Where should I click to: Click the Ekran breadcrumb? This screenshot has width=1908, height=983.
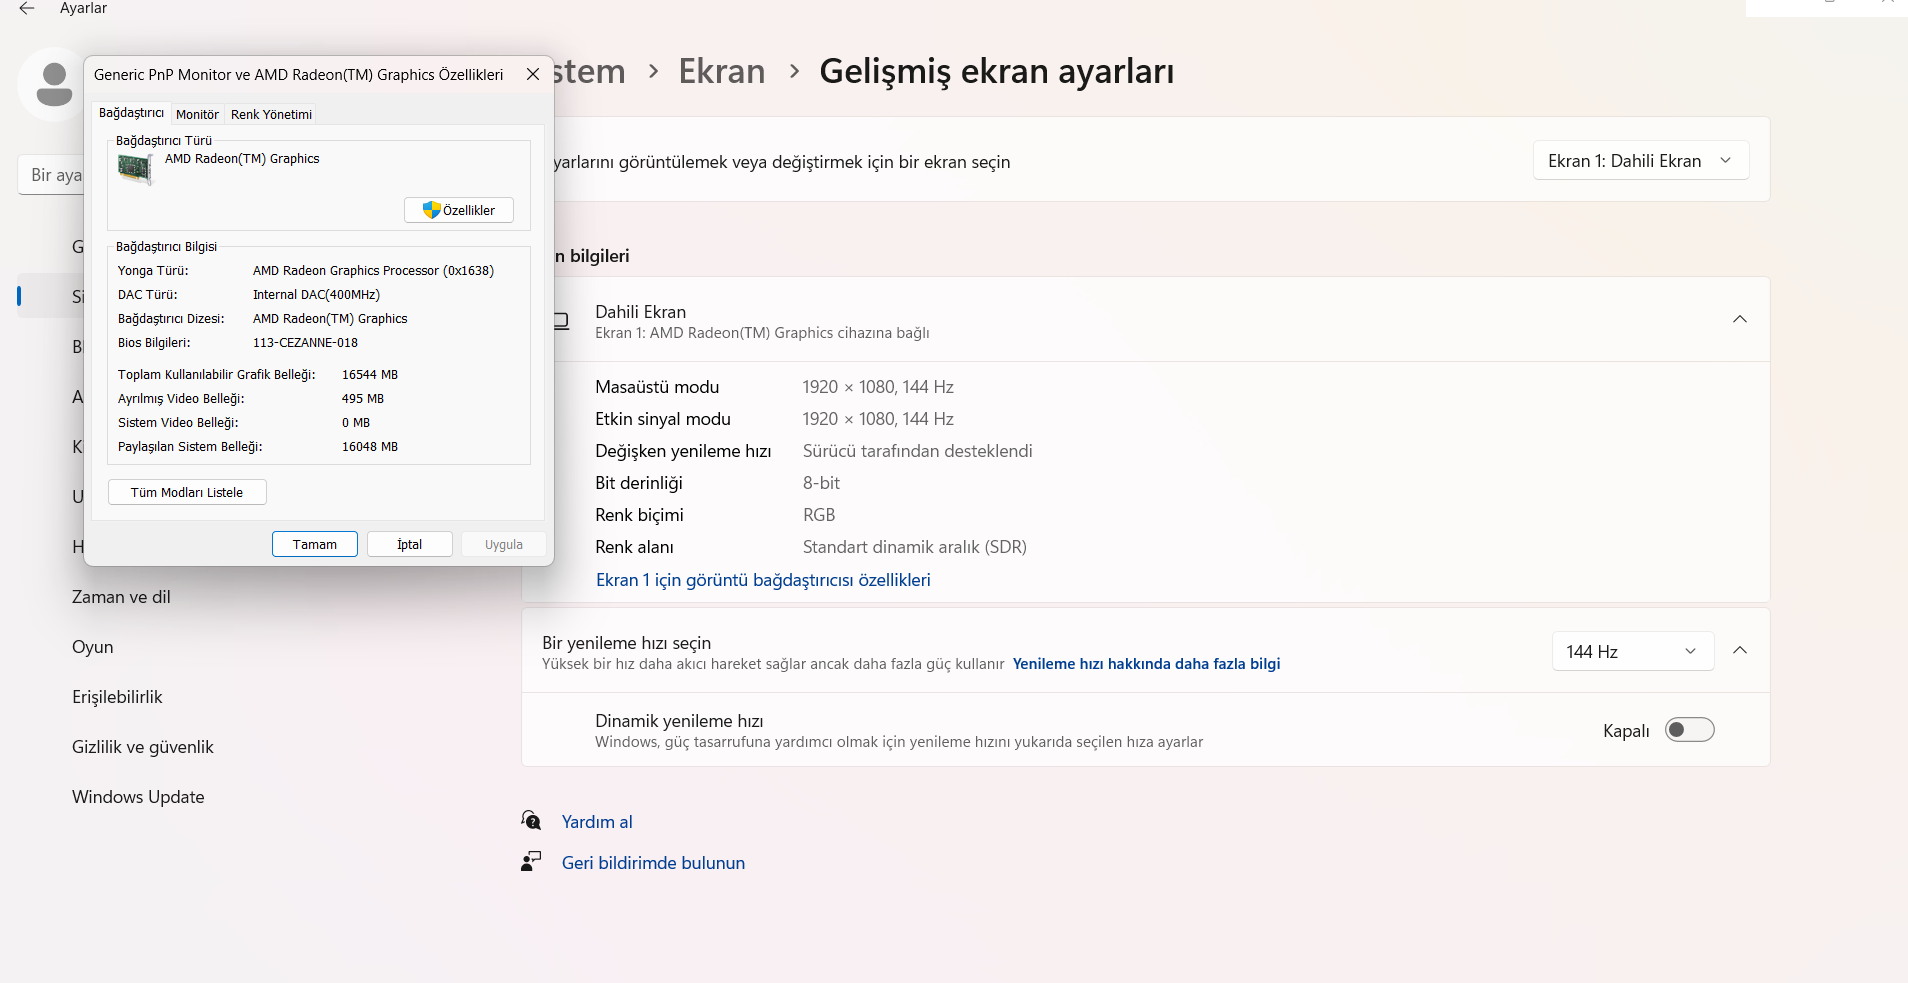click(x=721, y=72)
